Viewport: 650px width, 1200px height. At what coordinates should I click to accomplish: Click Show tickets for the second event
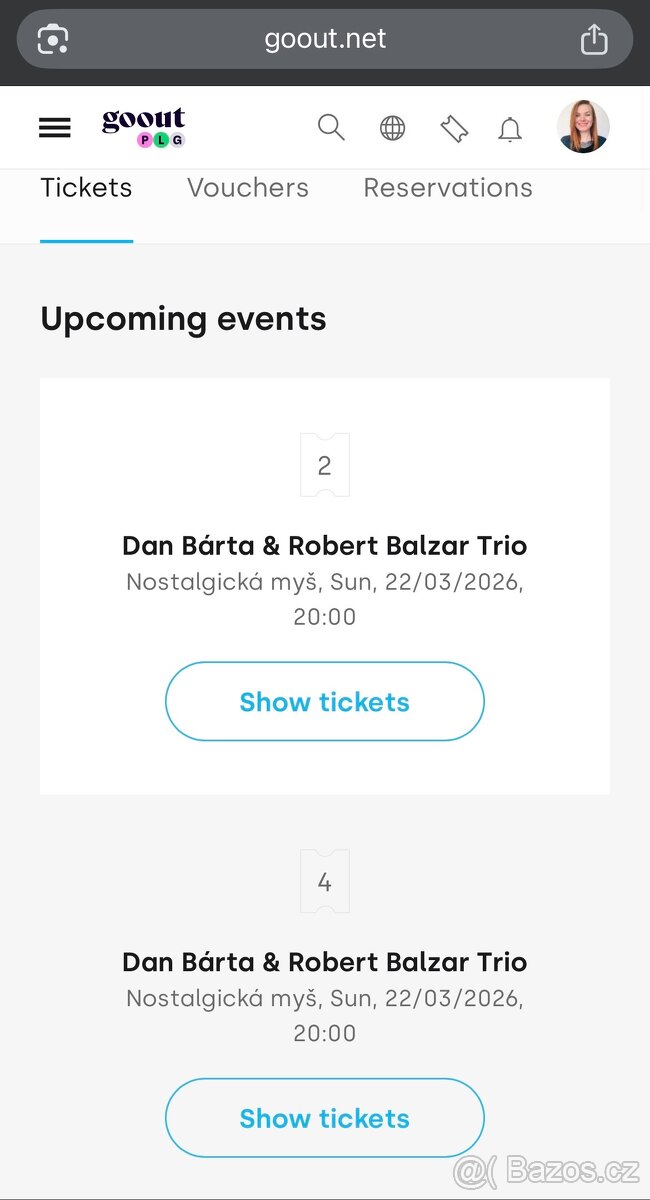[324, 1118]
